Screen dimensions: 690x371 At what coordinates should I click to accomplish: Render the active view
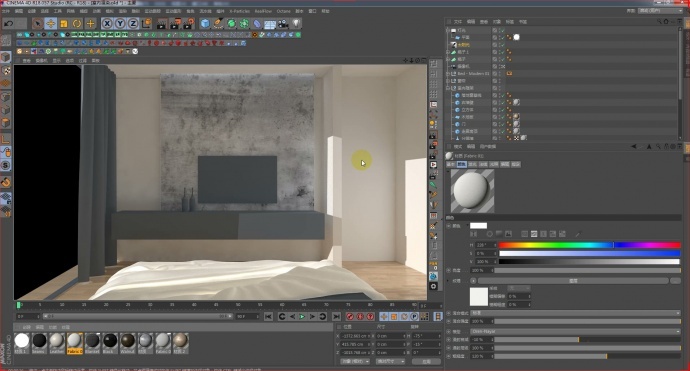(x=162, y=23)
